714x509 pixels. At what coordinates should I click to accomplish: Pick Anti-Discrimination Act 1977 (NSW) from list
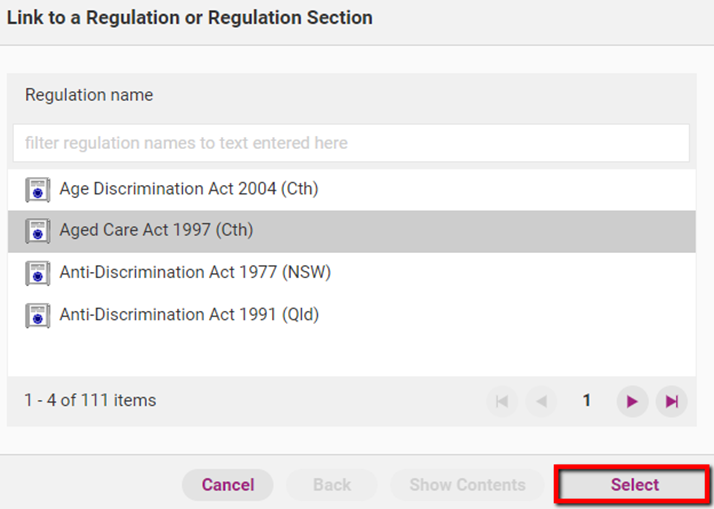pos(195,273)
